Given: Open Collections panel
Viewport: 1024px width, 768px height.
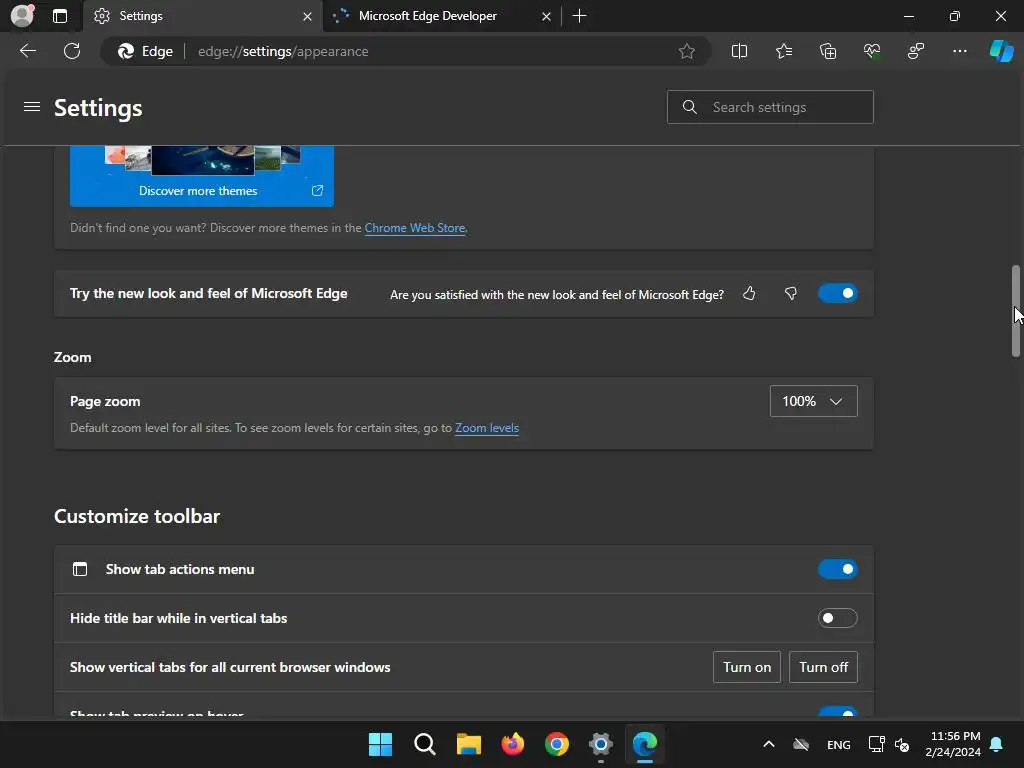Looking at the screenshot, I should [827, 51].
